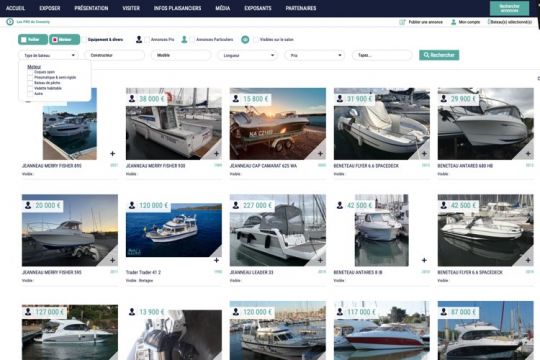Screen dimensions: 540x360
Task: Open the Prix dropdown
Action: coord(315,55)
